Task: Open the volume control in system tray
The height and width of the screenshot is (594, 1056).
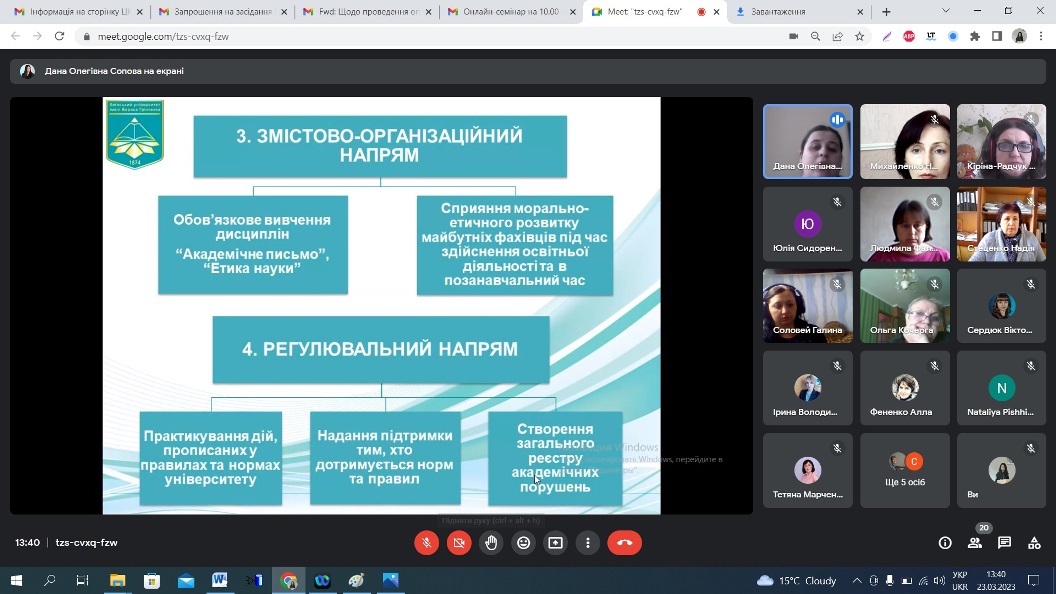Action: pyautogui.click(x=939, y=581)
